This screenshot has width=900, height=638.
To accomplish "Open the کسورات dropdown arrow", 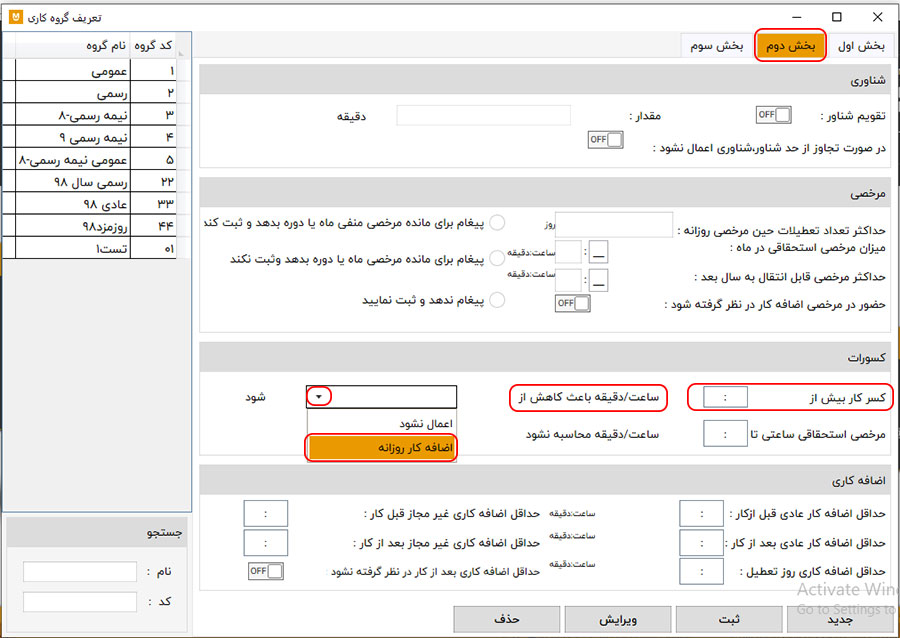I will coord(319,396).
